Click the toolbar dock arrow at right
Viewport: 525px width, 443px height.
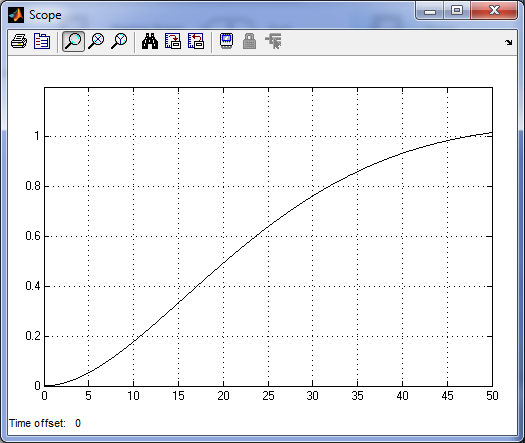[509, 42]
